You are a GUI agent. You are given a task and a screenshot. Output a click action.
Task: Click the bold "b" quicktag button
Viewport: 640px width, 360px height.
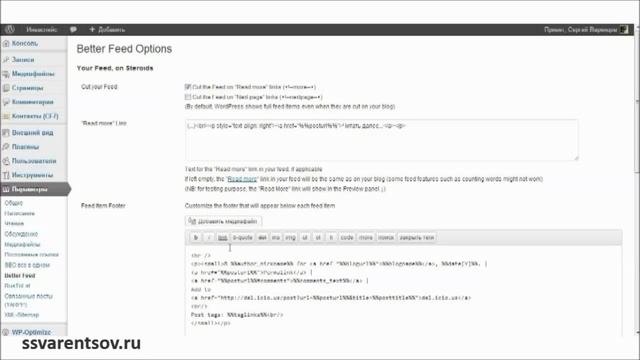pyautogui.click(x=196, y=238)
